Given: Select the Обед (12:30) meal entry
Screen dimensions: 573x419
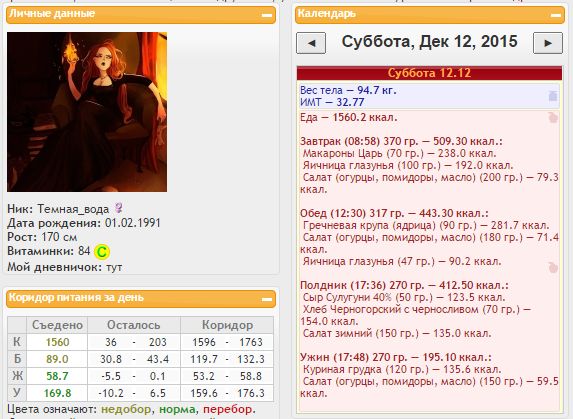Looking at the screenshot, I should (x=394, y=213).
